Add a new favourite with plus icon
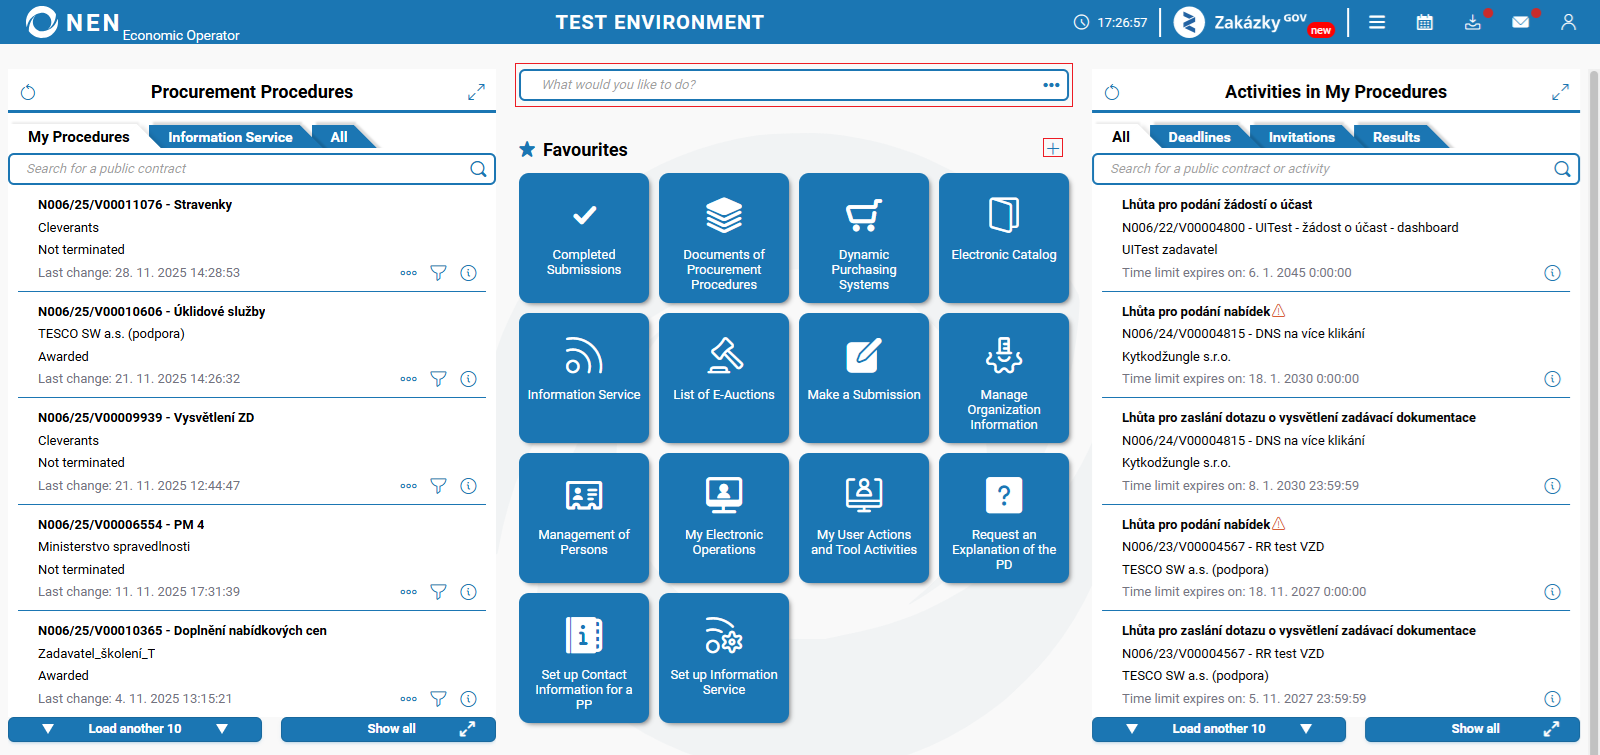 [x=1053, y=148]
